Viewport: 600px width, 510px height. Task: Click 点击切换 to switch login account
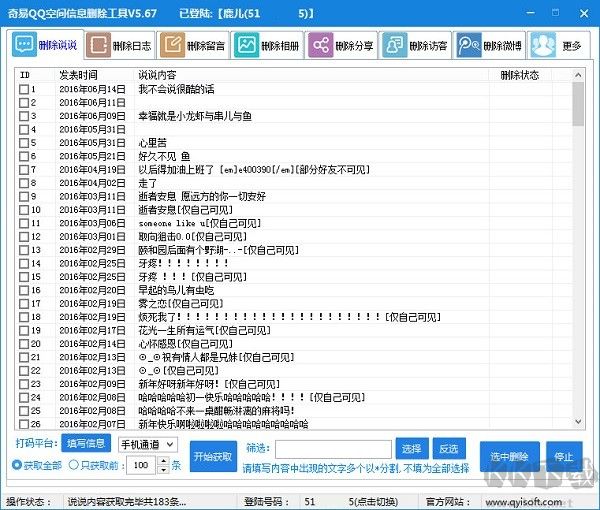tap(375, 502)
